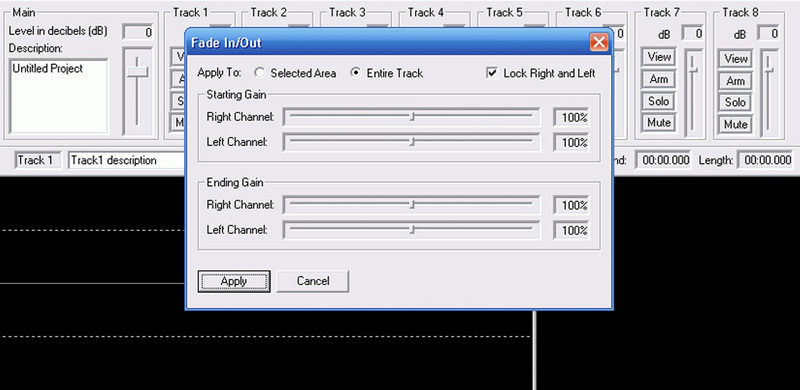Adjust Starting Gain Left Channel slider
Screen dimensions: 800x390
[x=412, y=142]
